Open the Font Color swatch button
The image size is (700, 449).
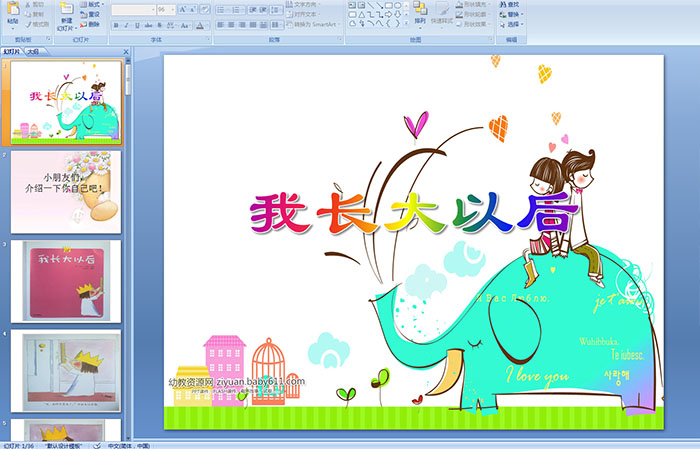click(x=200, y=25)
